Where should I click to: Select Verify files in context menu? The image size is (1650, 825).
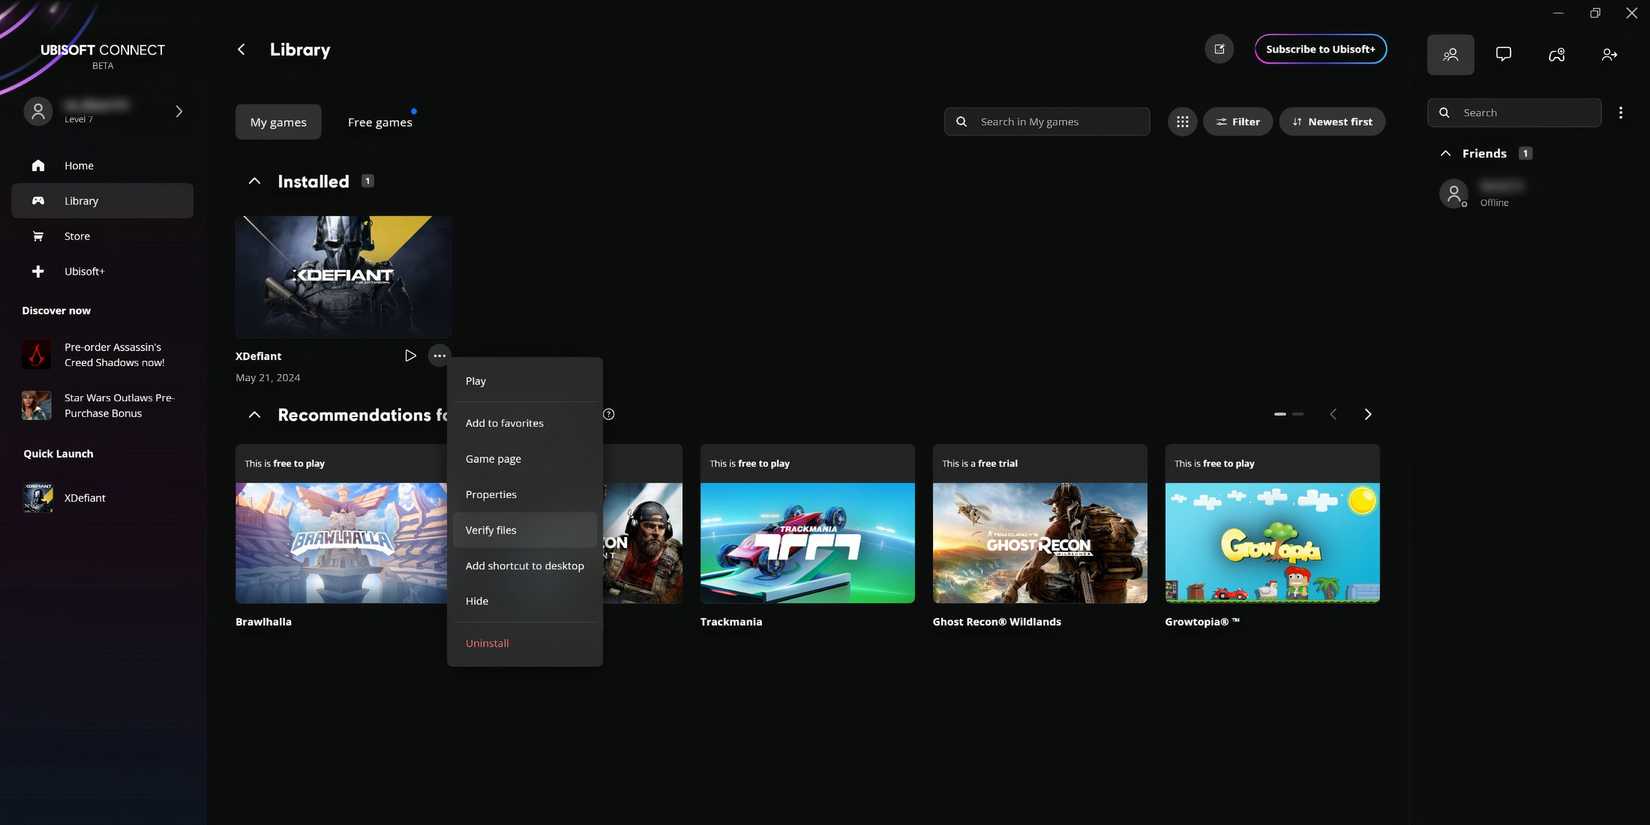tap(491, 530)
